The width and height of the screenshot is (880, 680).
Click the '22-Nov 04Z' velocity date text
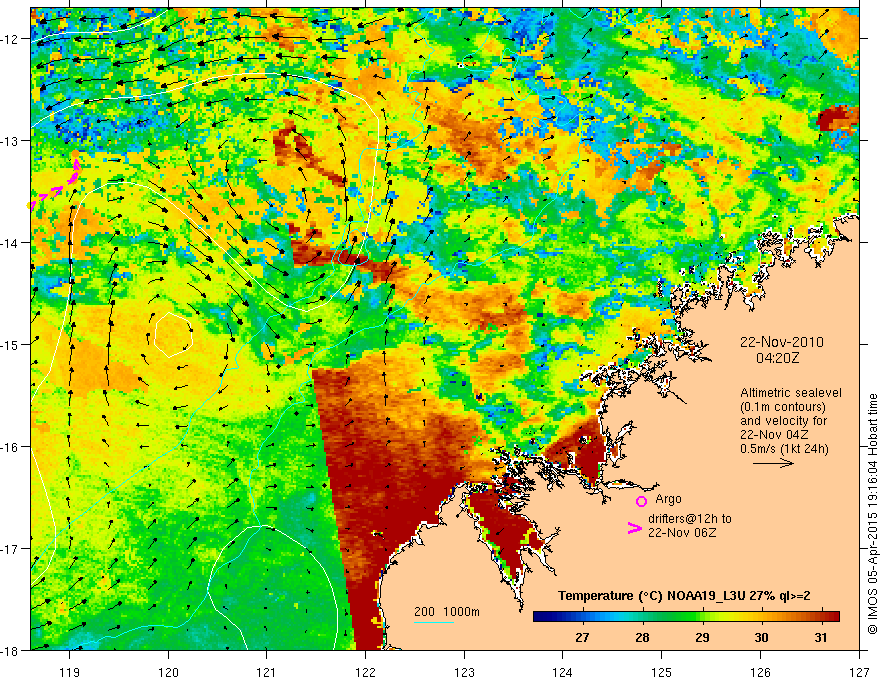[x=774, y=435]
